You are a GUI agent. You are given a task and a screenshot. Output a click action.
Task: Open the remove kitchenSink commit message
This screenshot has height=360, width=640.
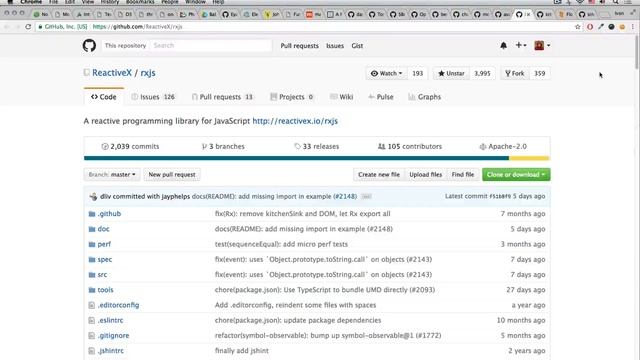click(x=302, y=213)
